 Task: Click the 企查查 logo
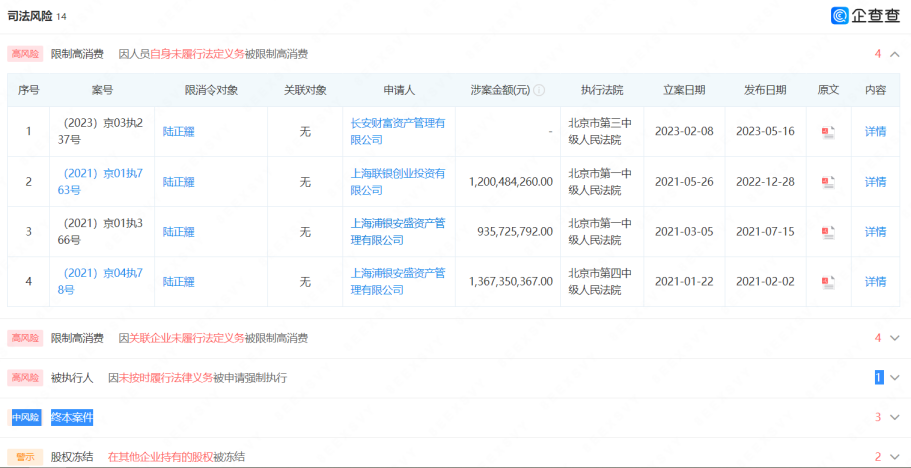coord(867,16)
